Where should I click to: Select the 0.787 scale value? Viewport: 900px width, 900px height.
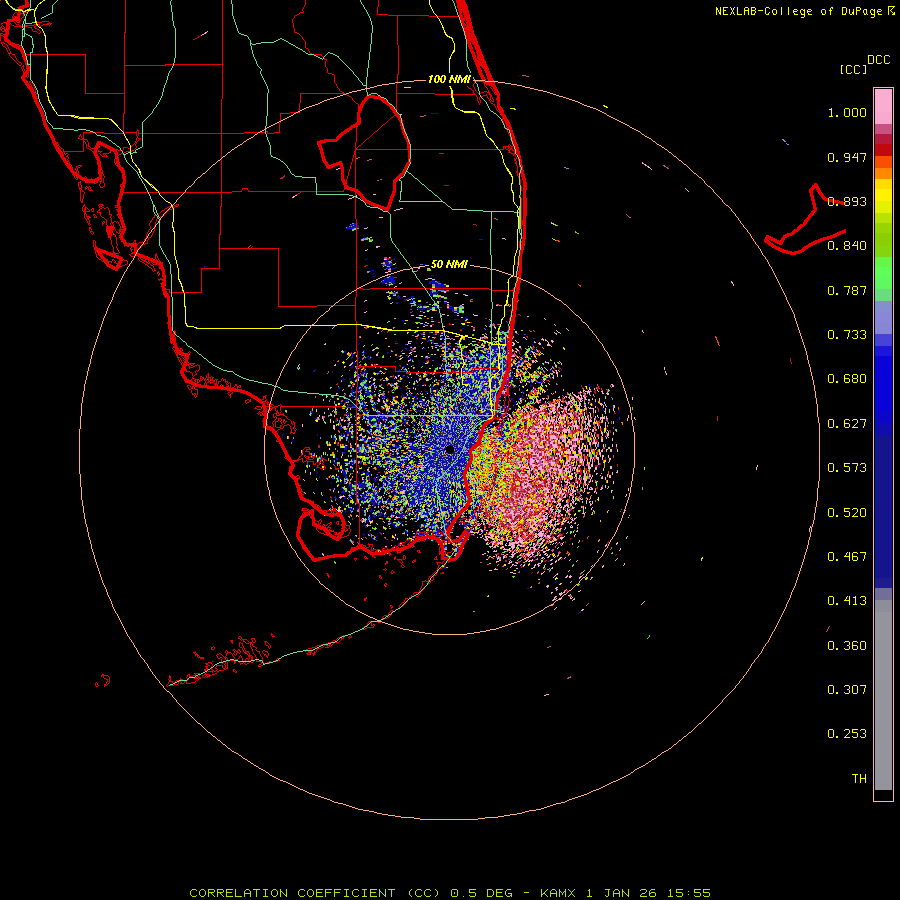(x=847, y=290)
